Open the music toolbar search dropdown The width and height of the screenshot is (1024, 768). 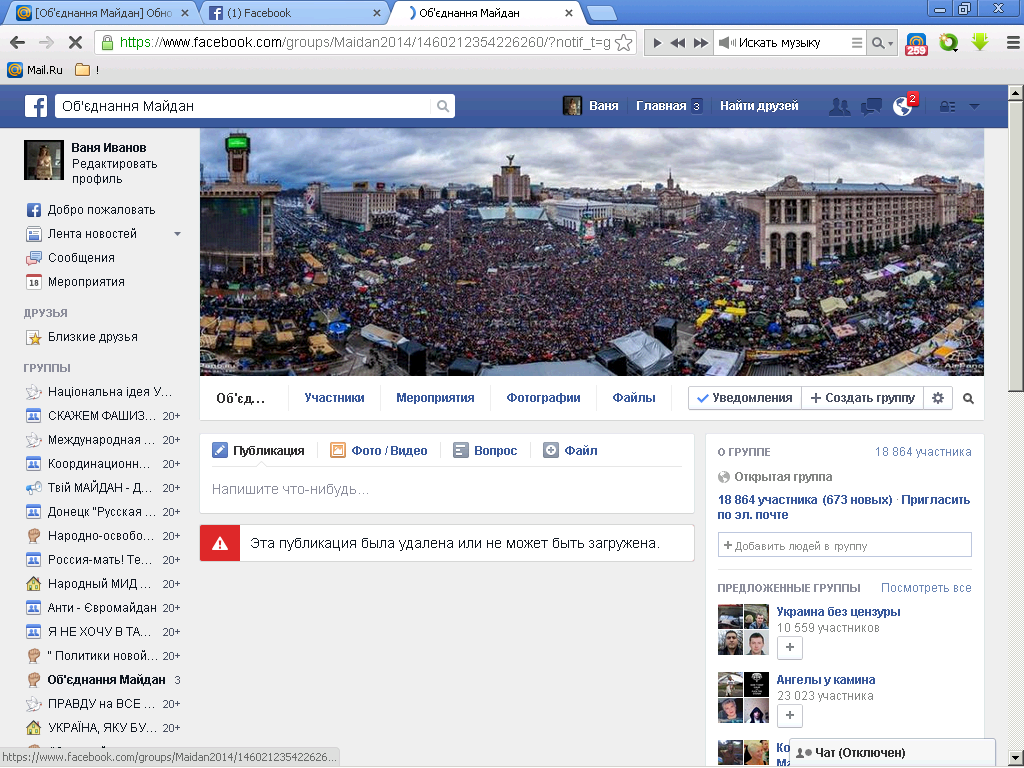click(x=882, y=43)
